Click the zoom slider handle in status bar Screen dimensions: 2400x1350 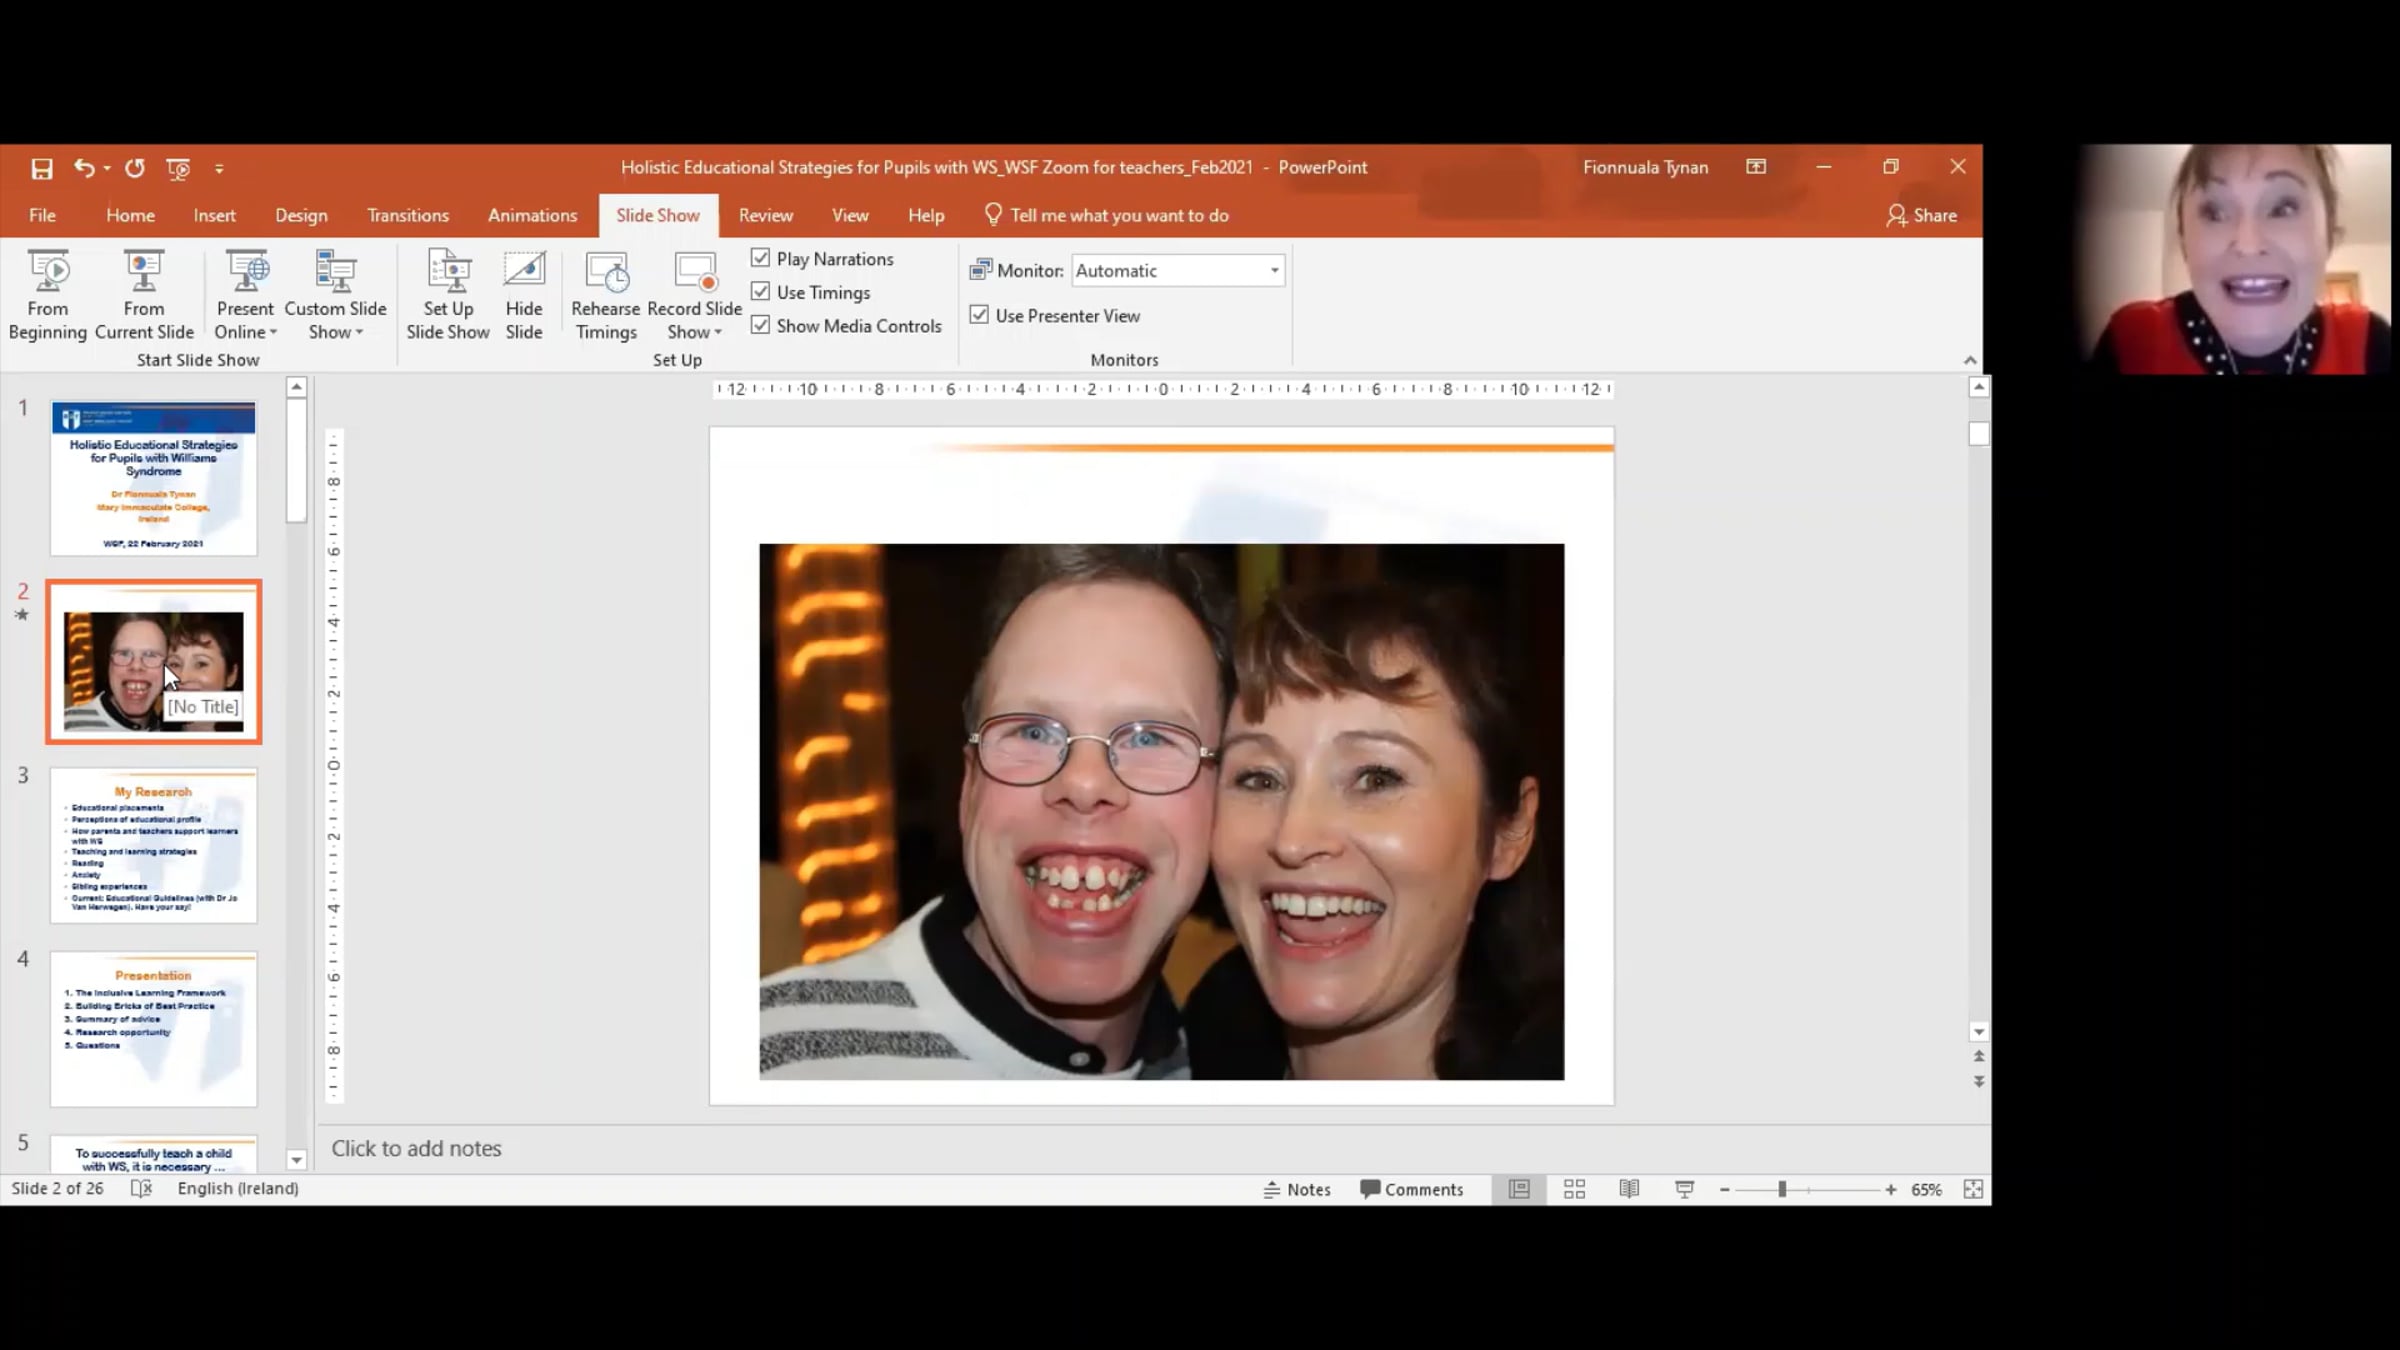tap(1782, 1189)
